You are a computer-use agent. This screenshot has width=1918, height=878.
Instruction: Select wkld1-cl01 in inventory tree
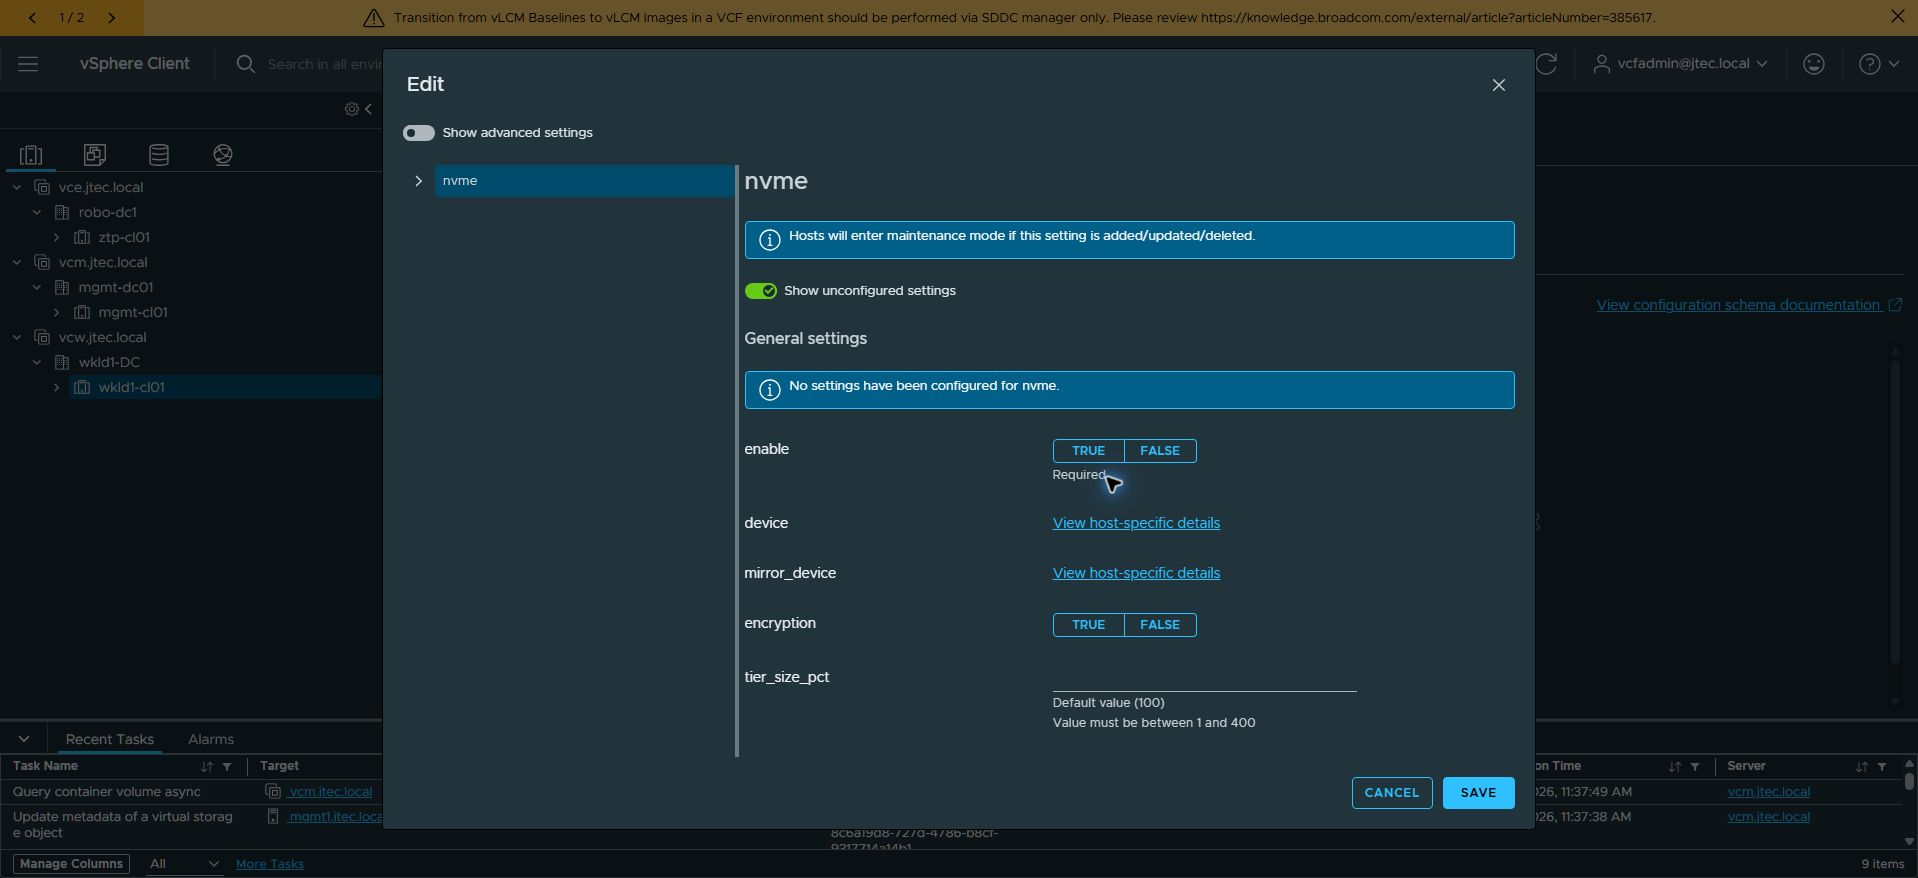(x=131, y=387)
